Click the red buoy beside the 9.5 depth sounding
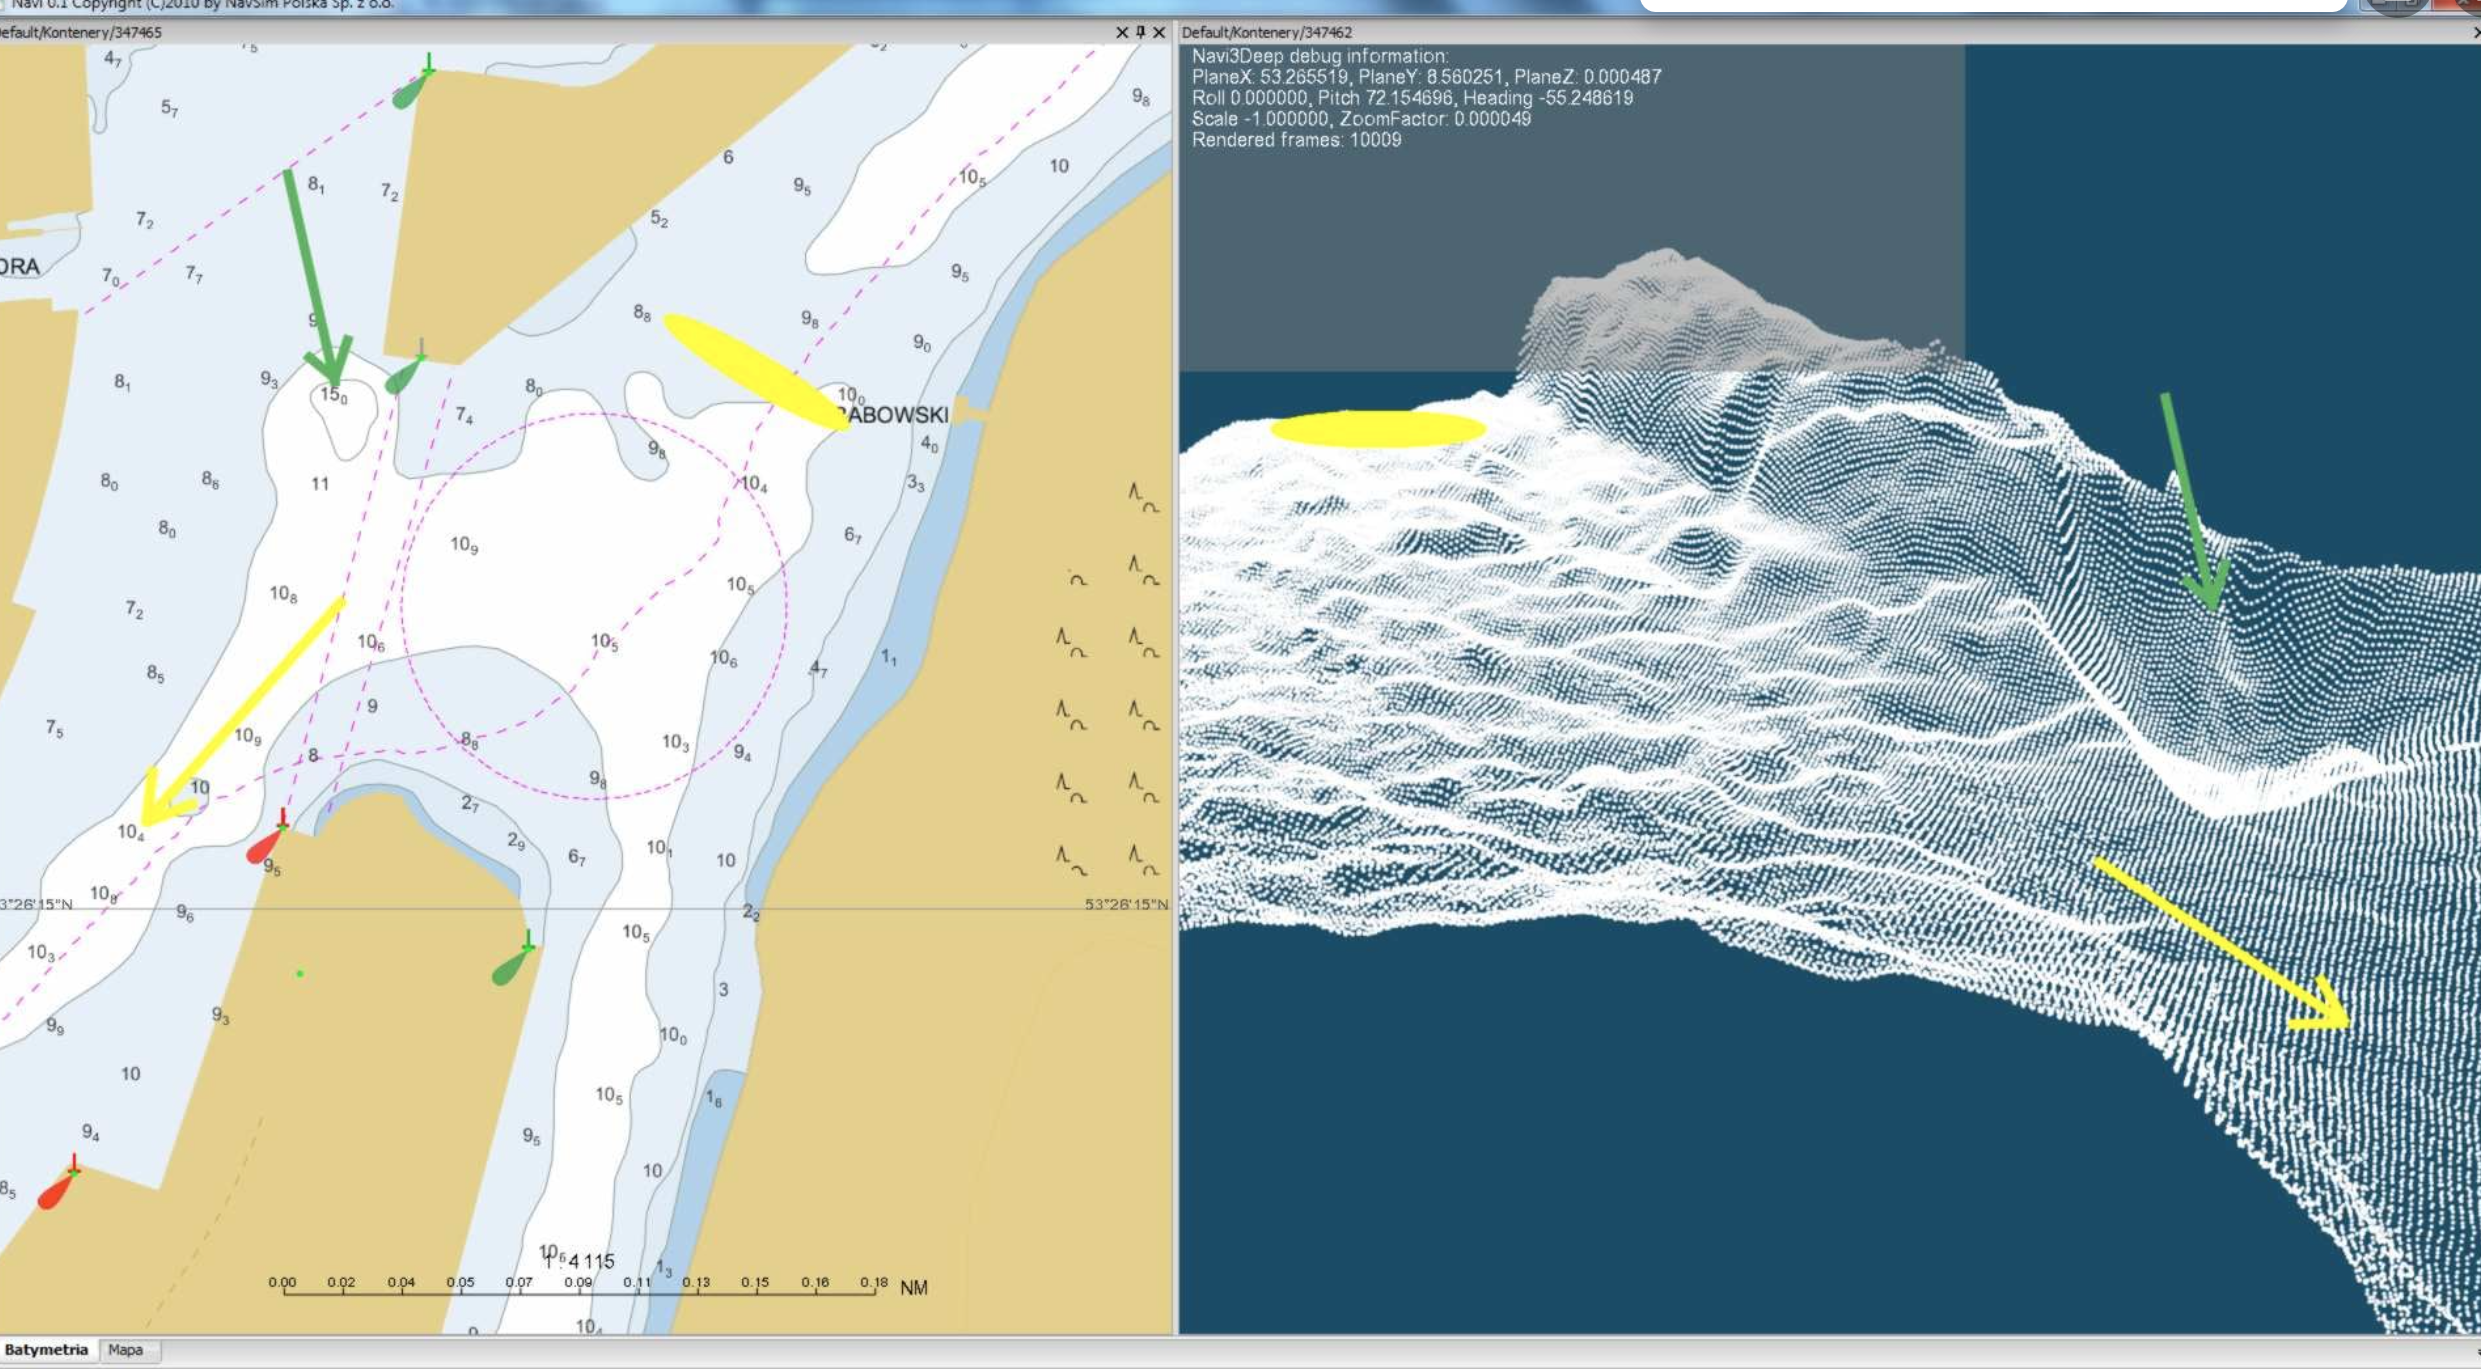The width and height of the screenshot is (2481, 1369). point(267,838)
